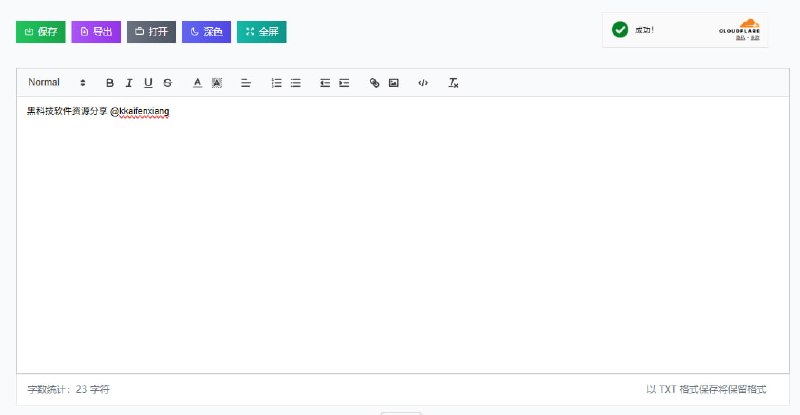Open the font color picker
The width and height of the screenshot is (800, 415).
pos(198,83)
